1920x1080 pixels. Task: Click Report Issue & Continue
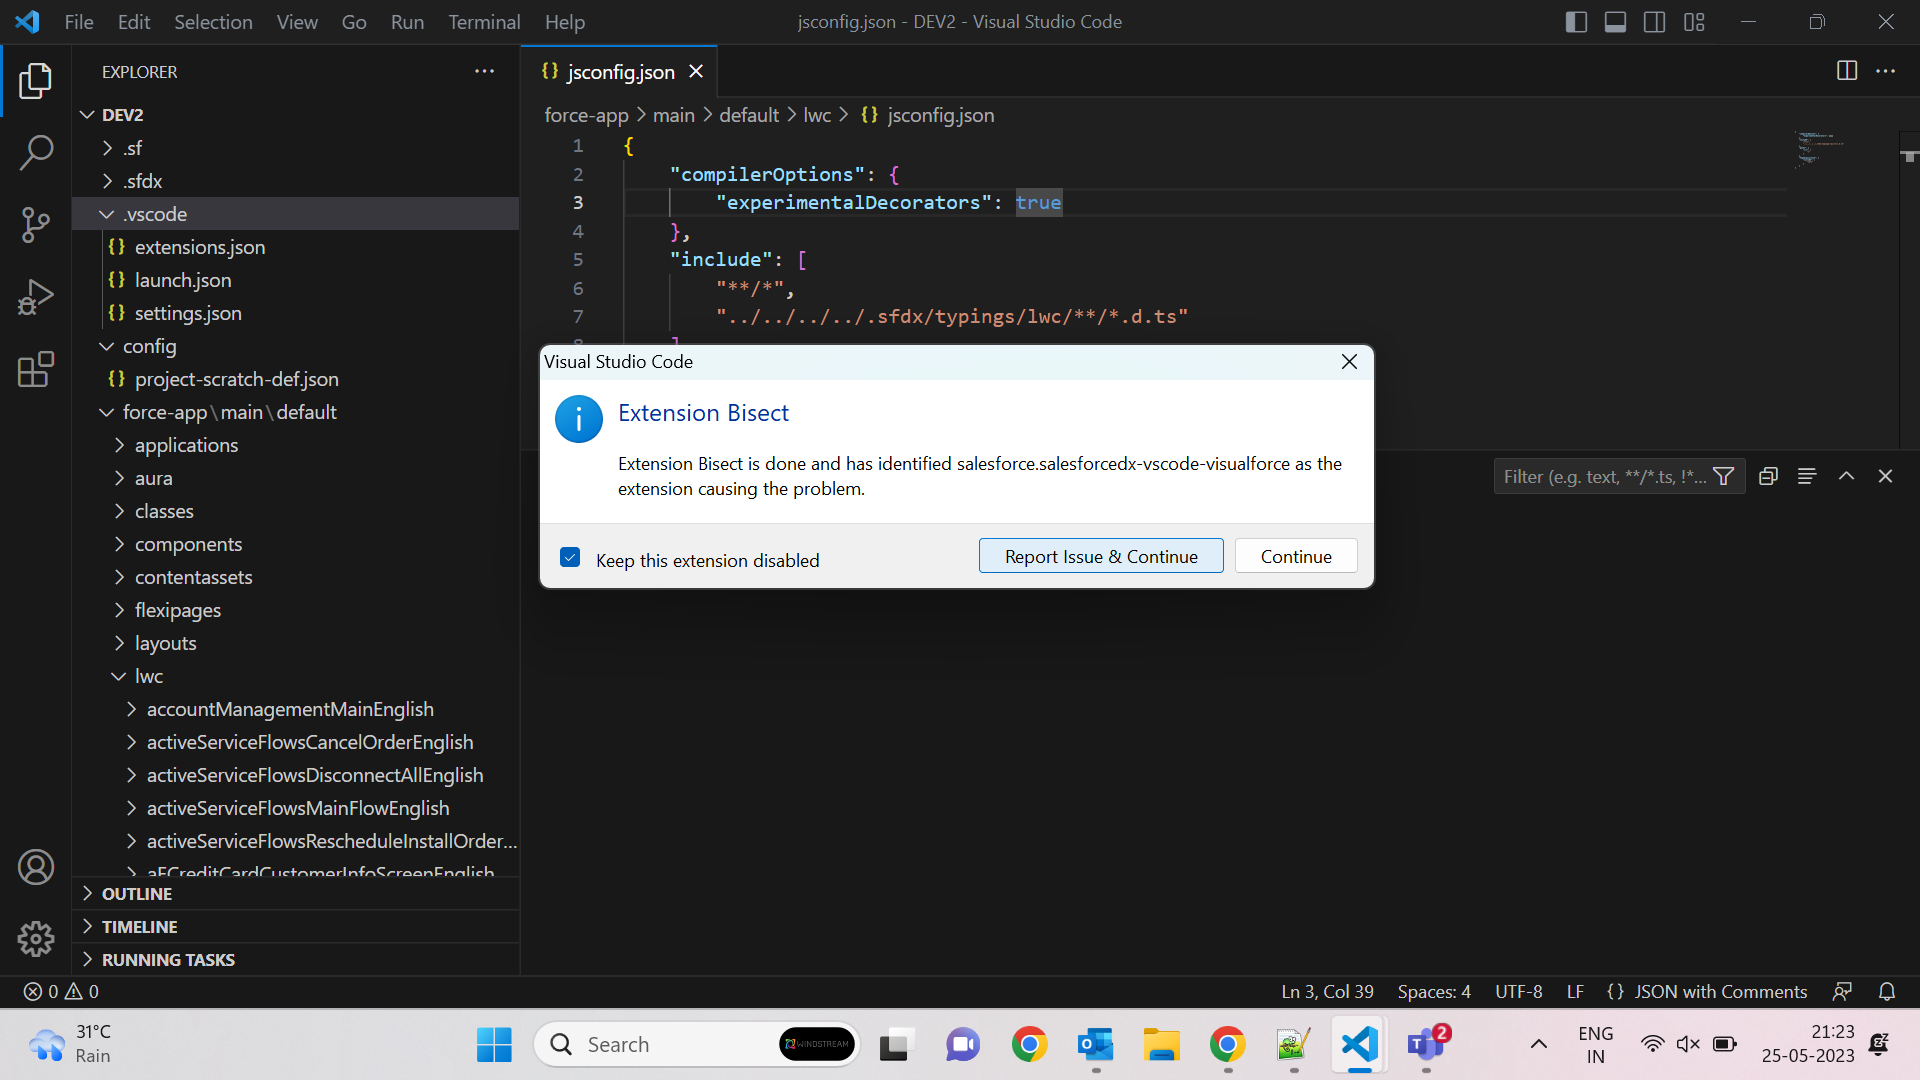1100,555
